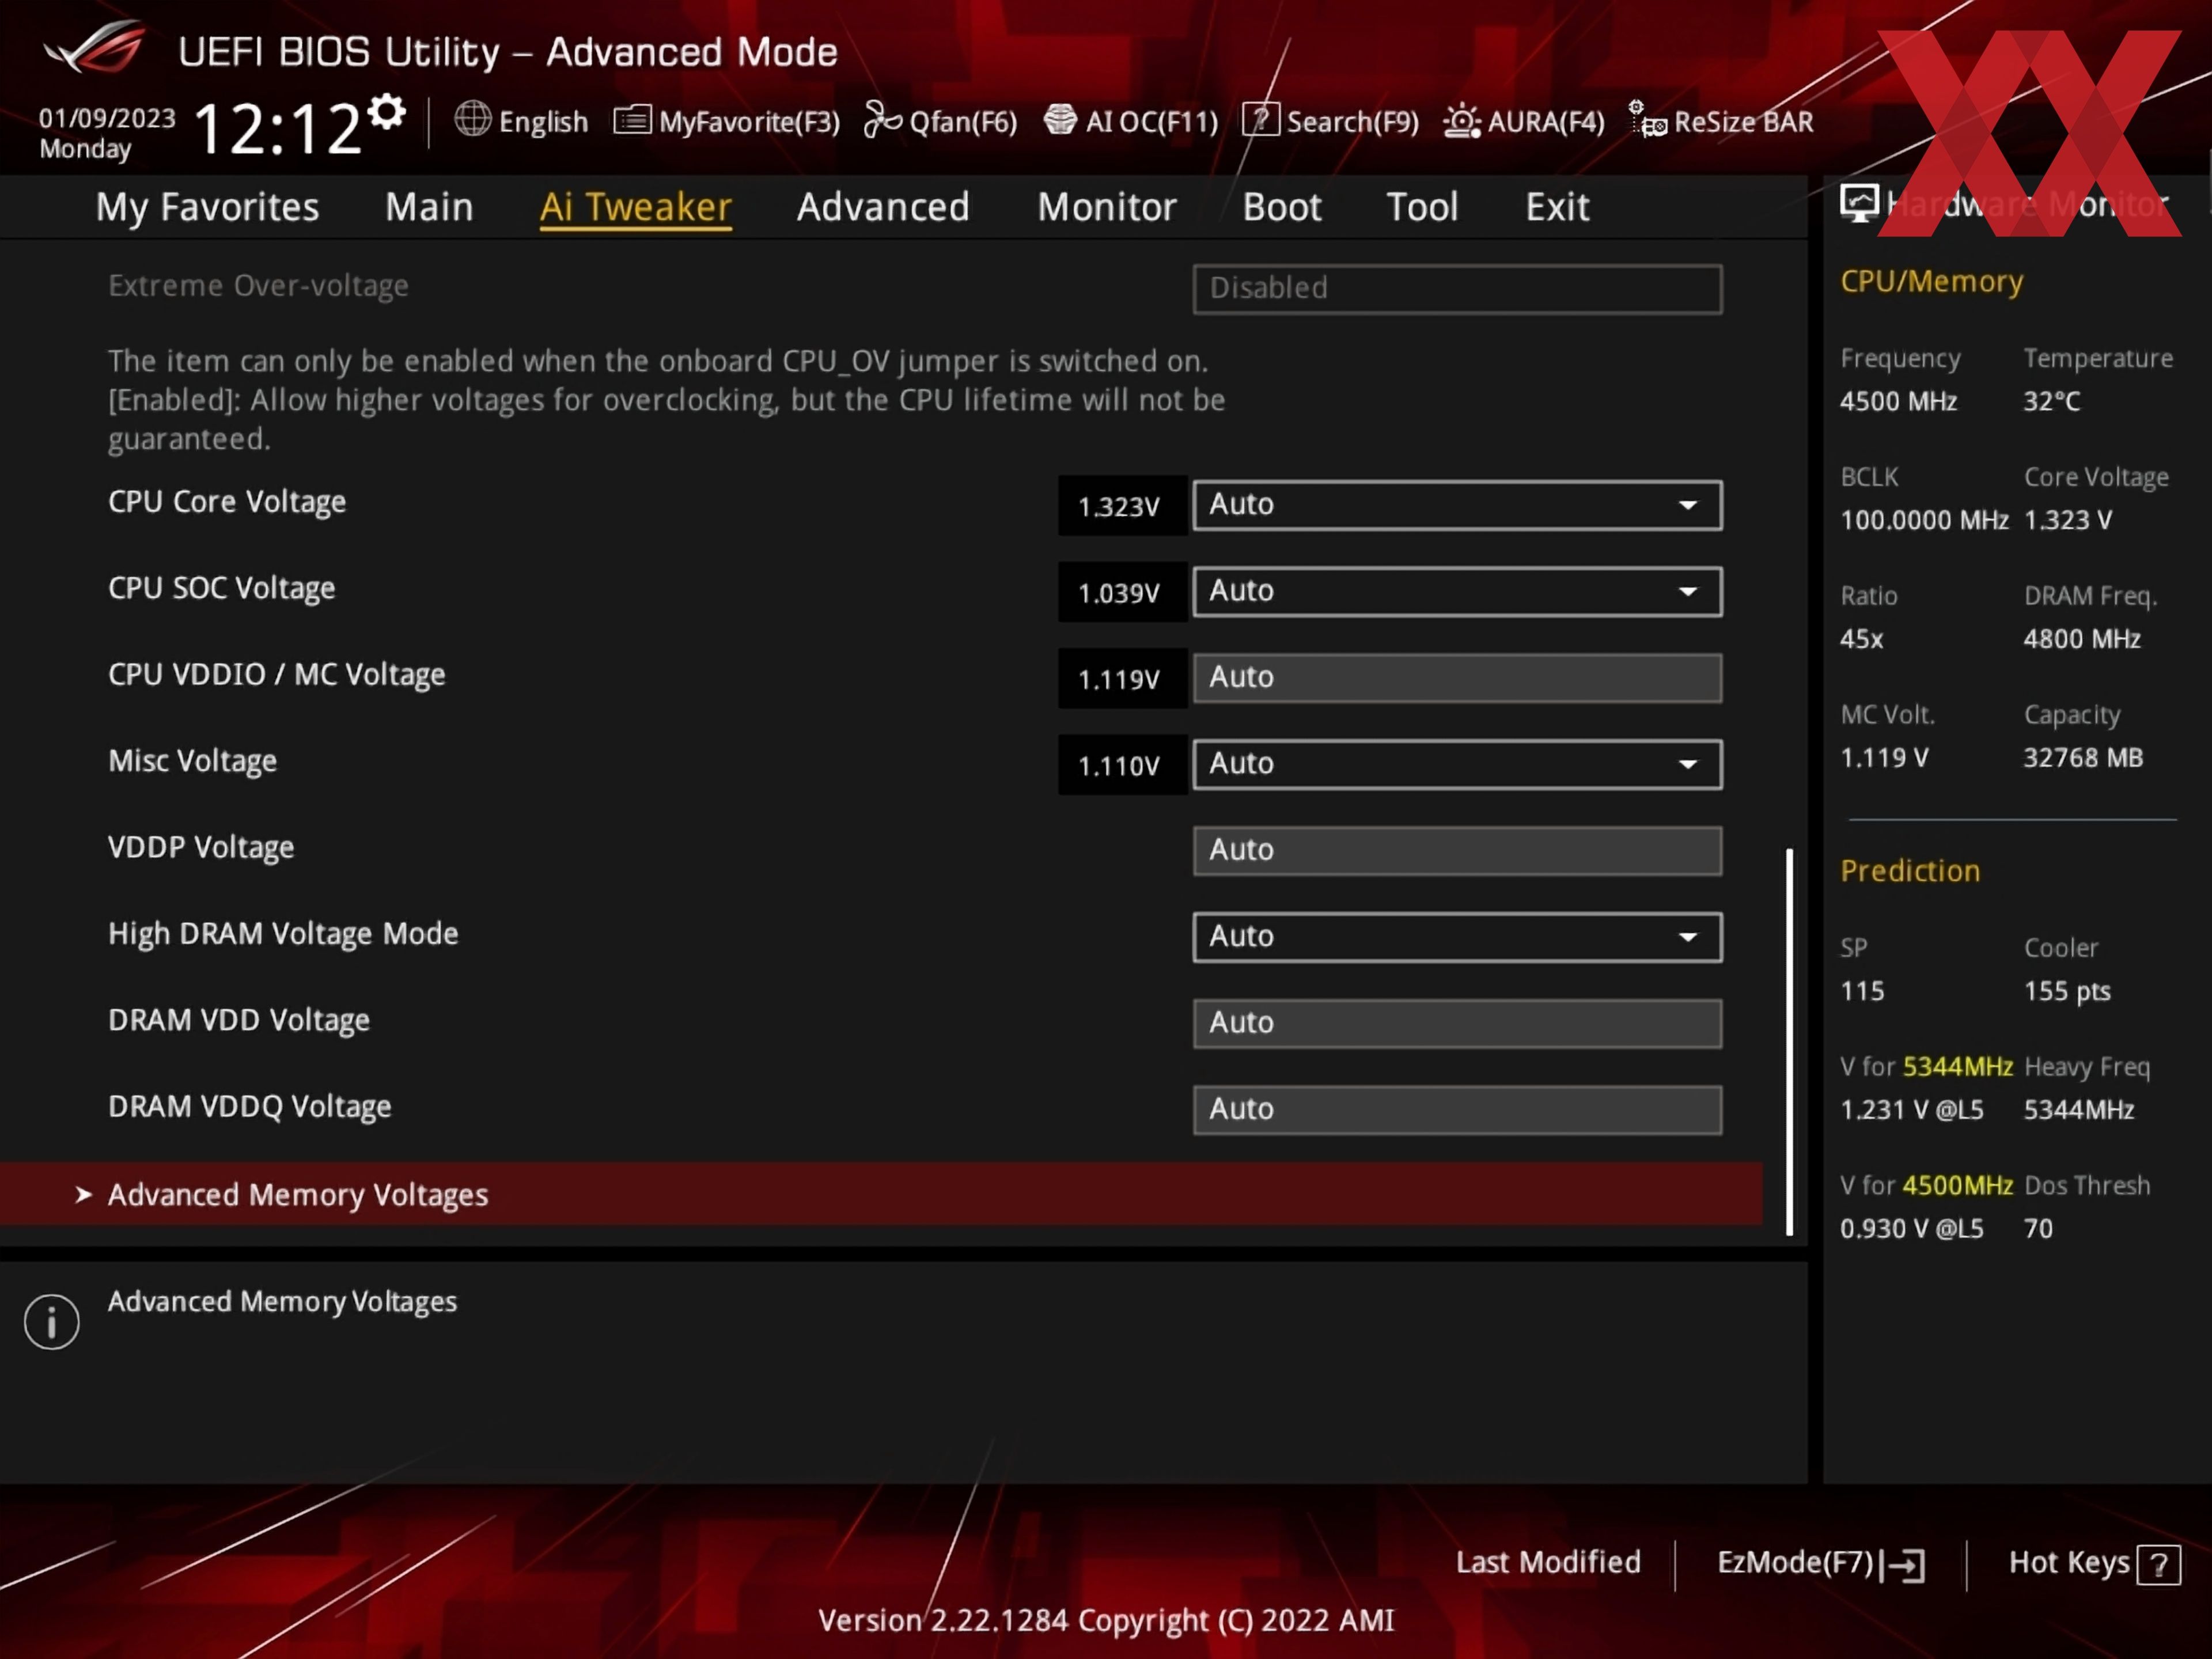Switch to Monitor tab

[x=1107, y=207]
